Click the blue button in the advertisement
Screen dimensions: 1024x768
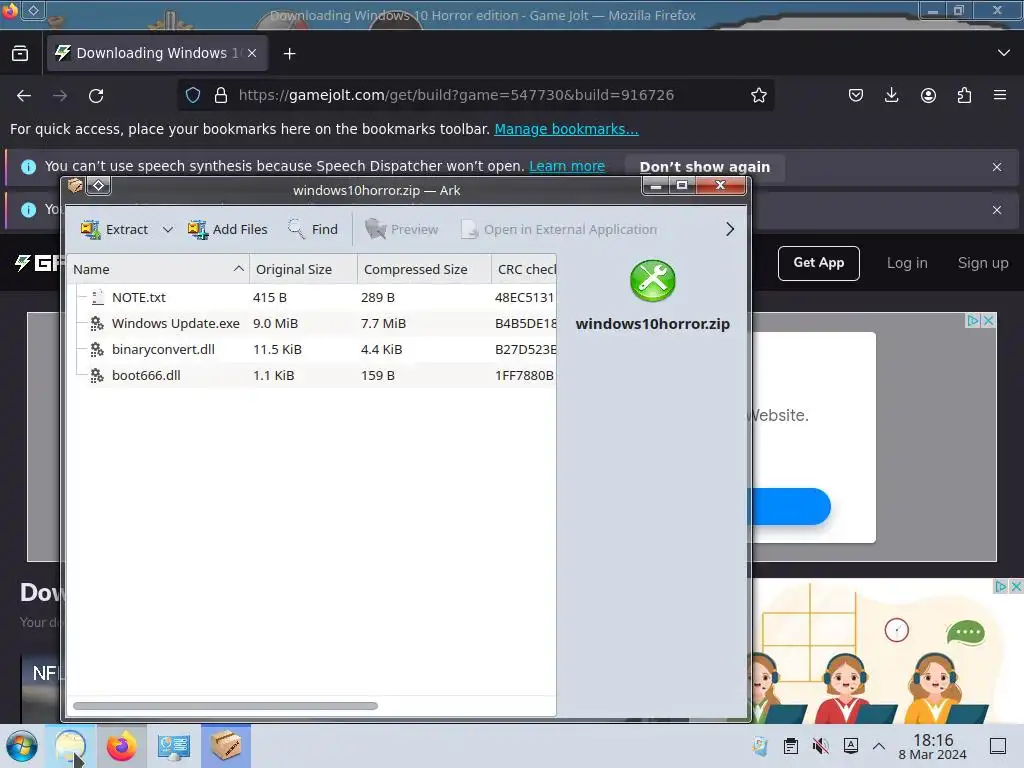coord(788,506)
